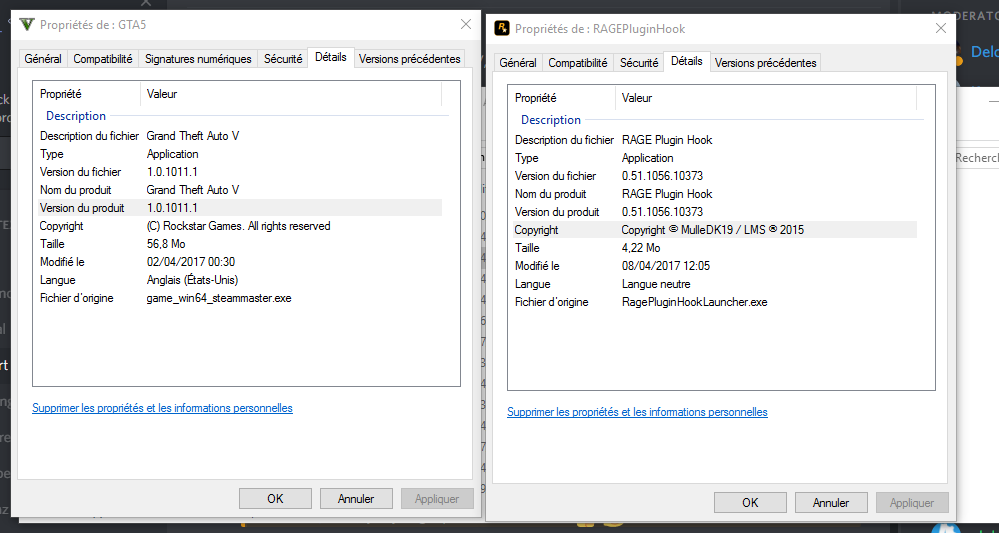This screenshot has height=533, width=999.
Task: Open Versions précédentes tab in GTA5 window
Action: point(410,59)
